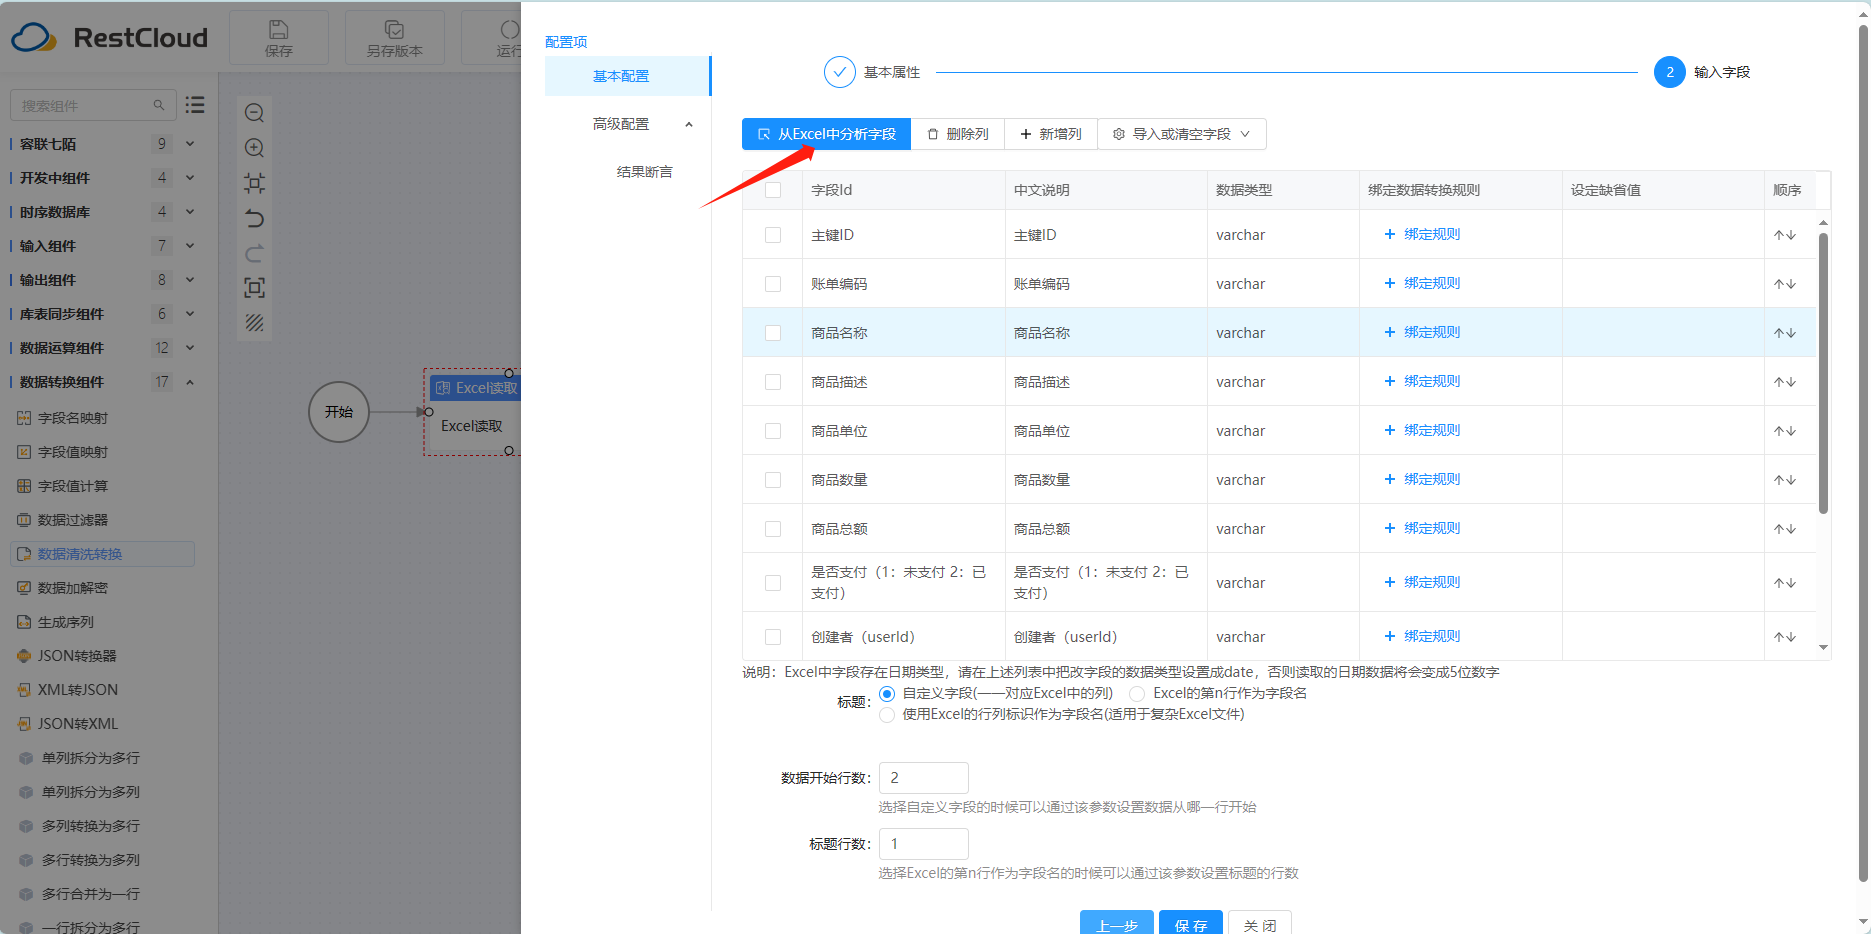
Task: Open the 结果断言 menu item
Action: pyautogui.click(x=644, y=172)
